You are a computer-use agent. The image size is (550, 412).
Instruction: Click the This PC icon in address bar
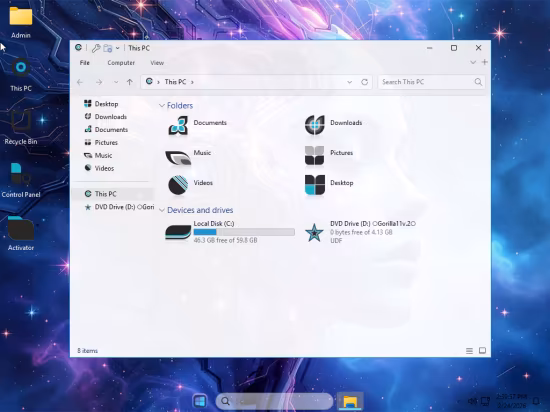[149, 81]
